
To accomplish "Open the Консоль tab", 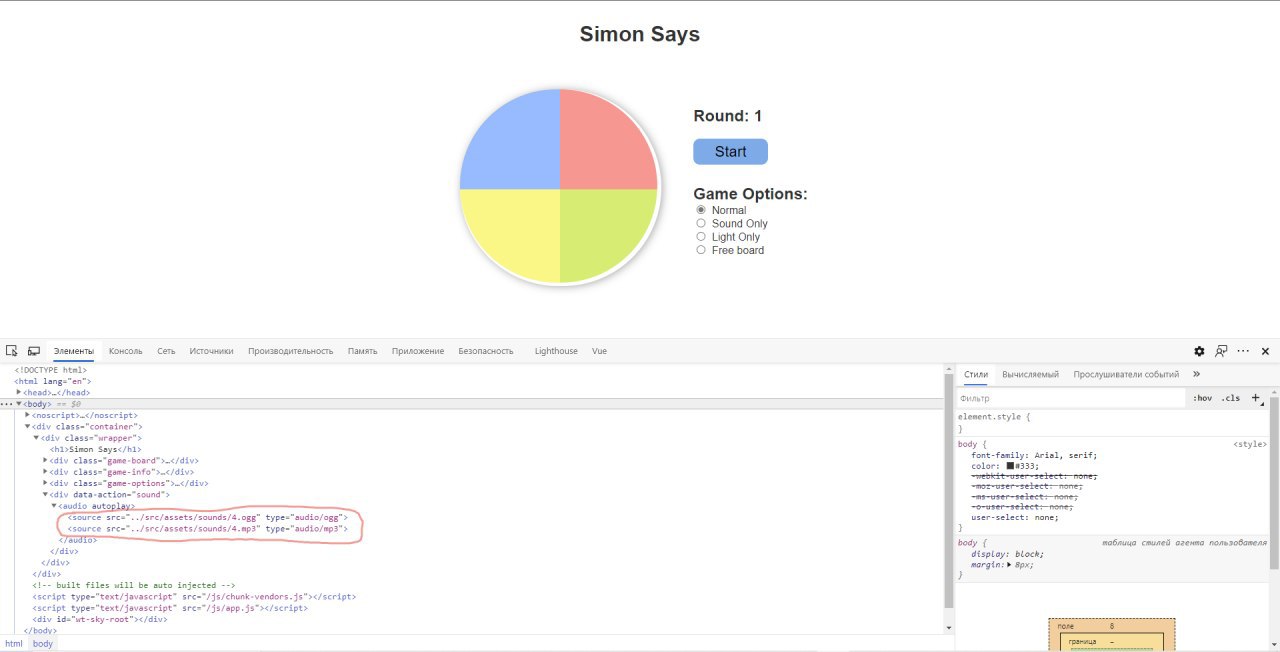I will 126,351.
